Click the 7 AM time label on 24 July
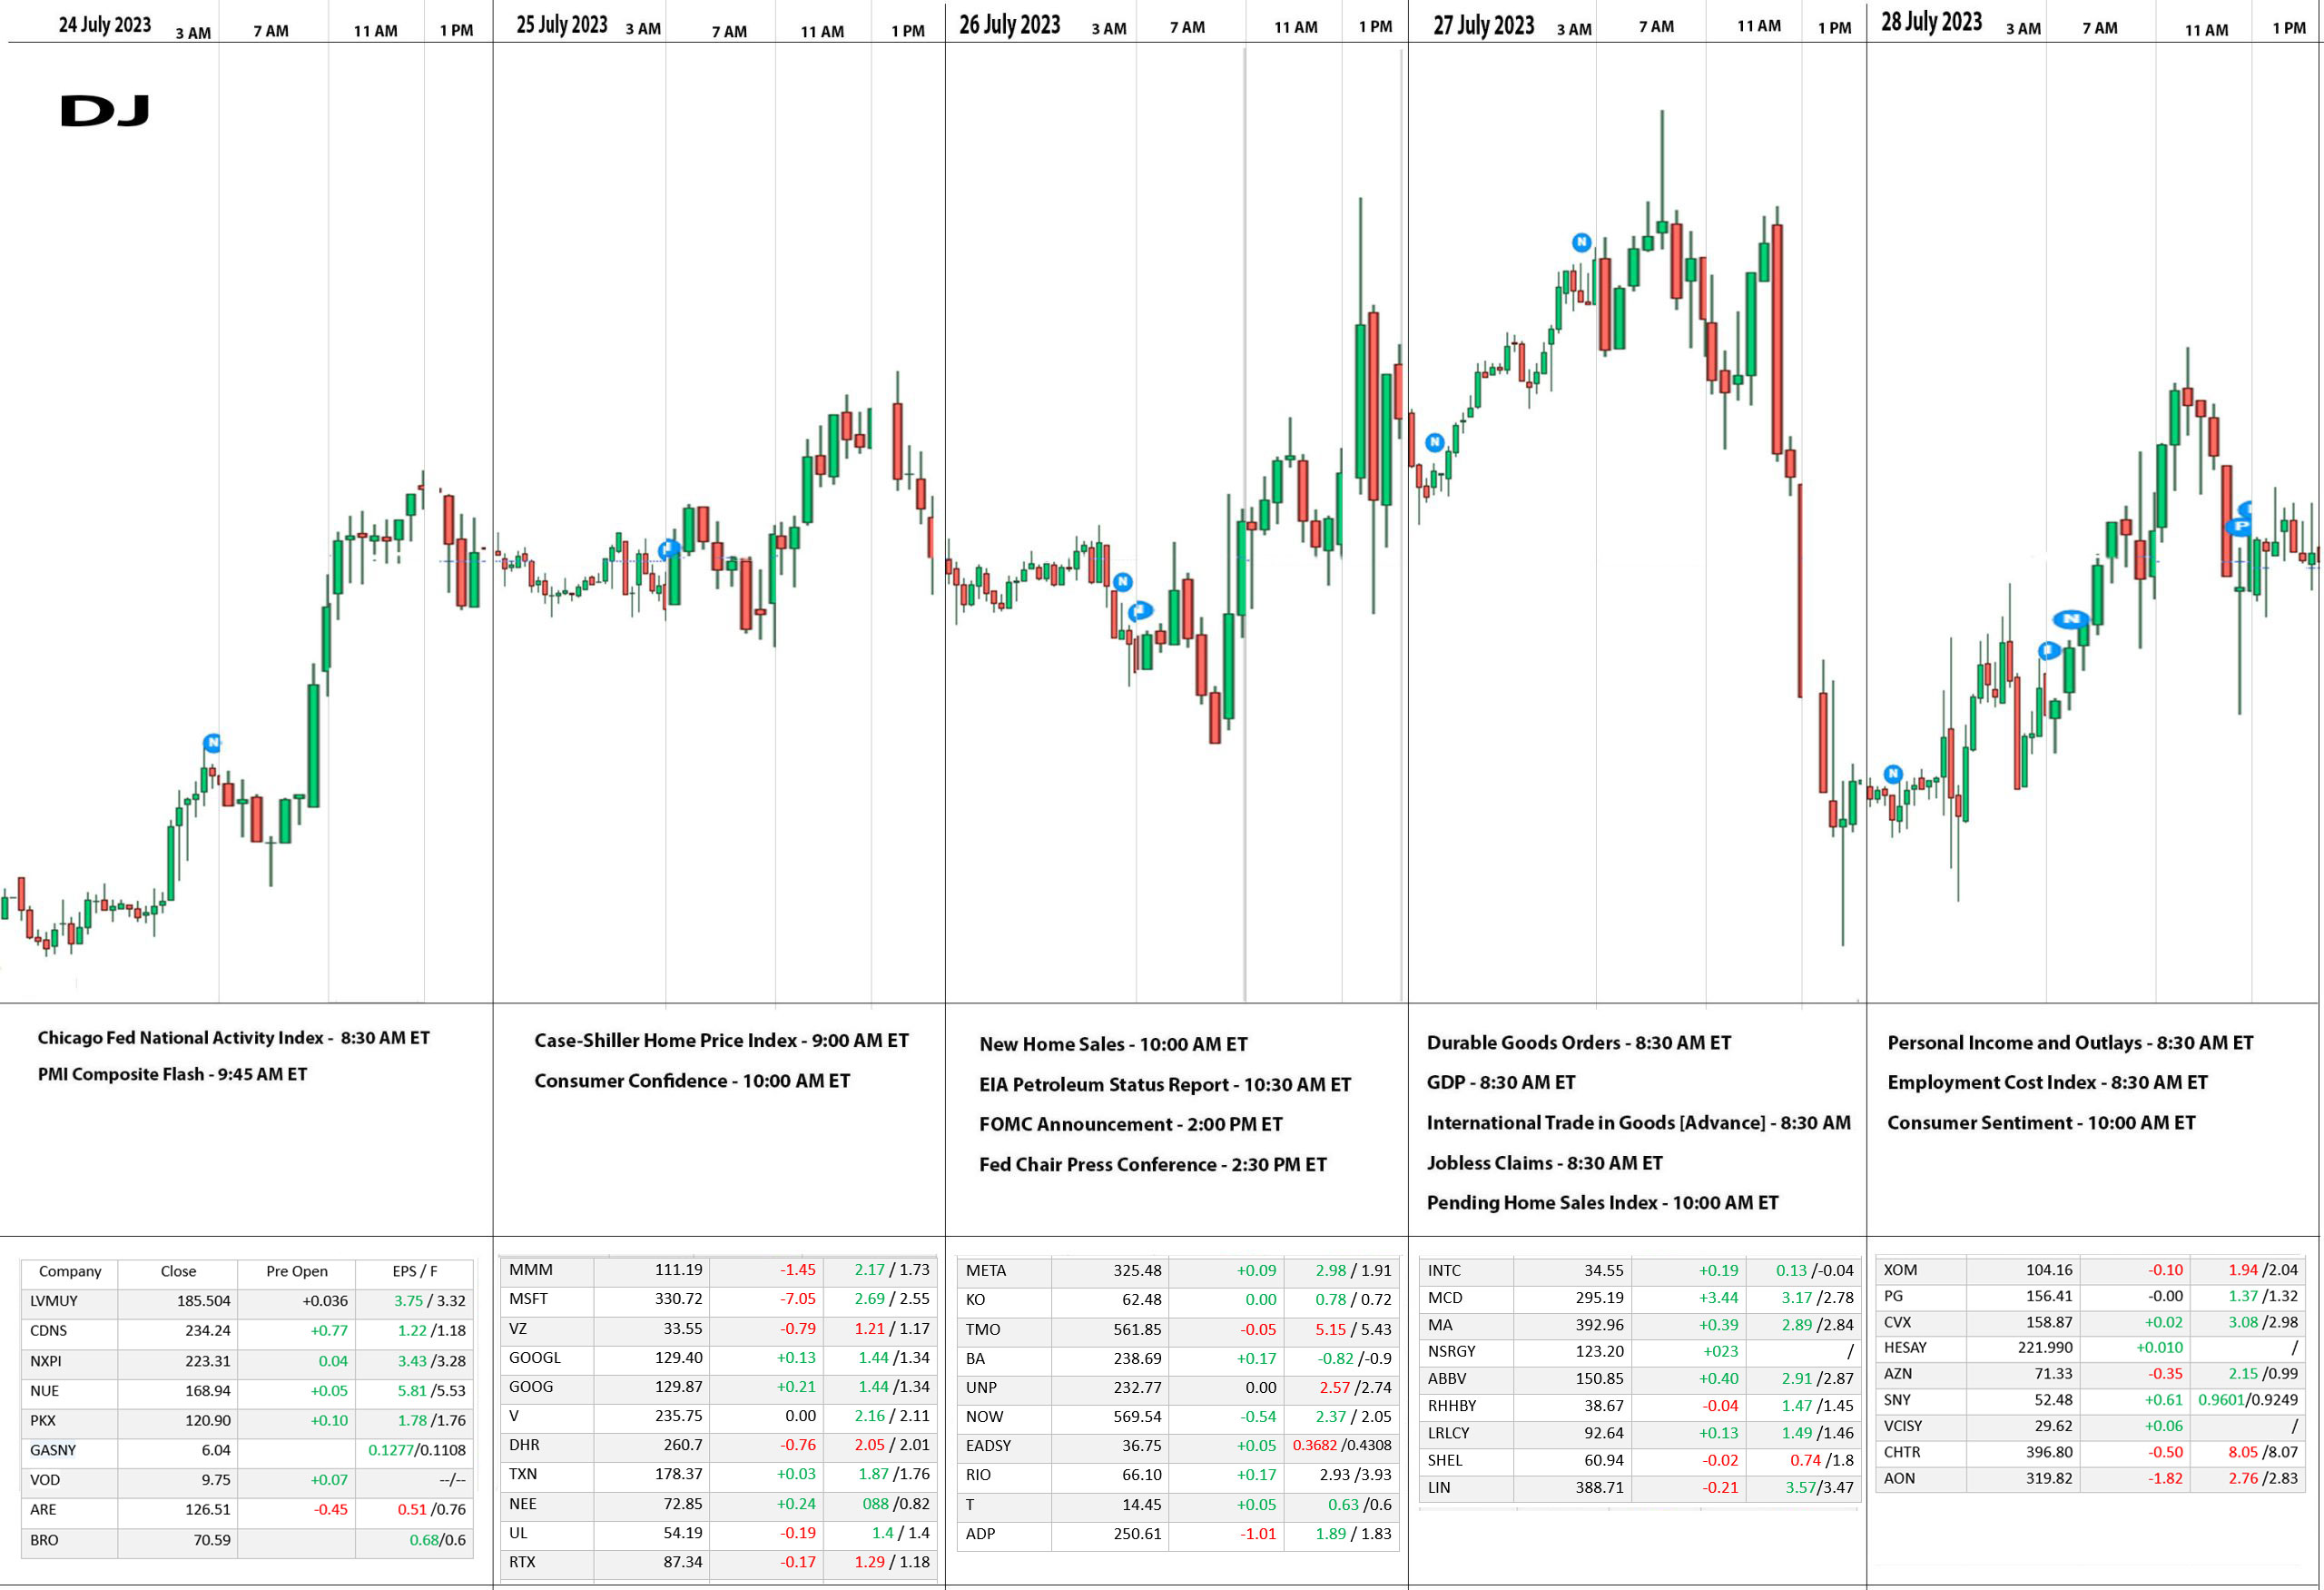Screen dimensions: 2324x1590 270,31
